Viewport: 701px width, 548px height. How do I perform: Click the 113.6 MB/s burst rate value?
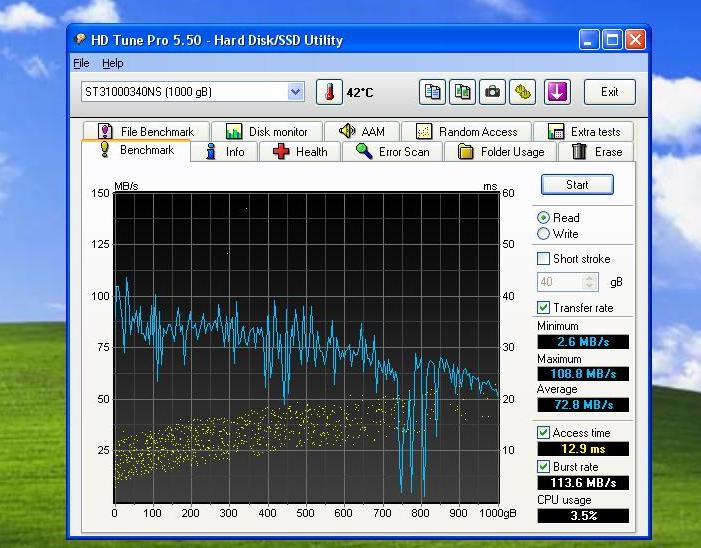[x=583, y=483]
